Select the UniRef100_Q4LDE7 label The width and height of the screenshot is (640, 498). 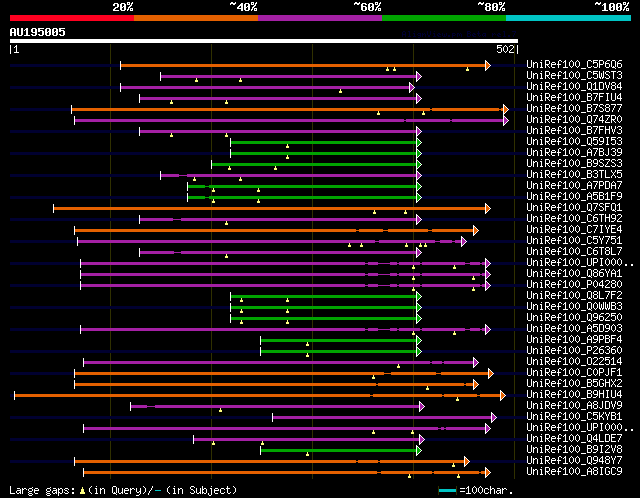point(574,439)
